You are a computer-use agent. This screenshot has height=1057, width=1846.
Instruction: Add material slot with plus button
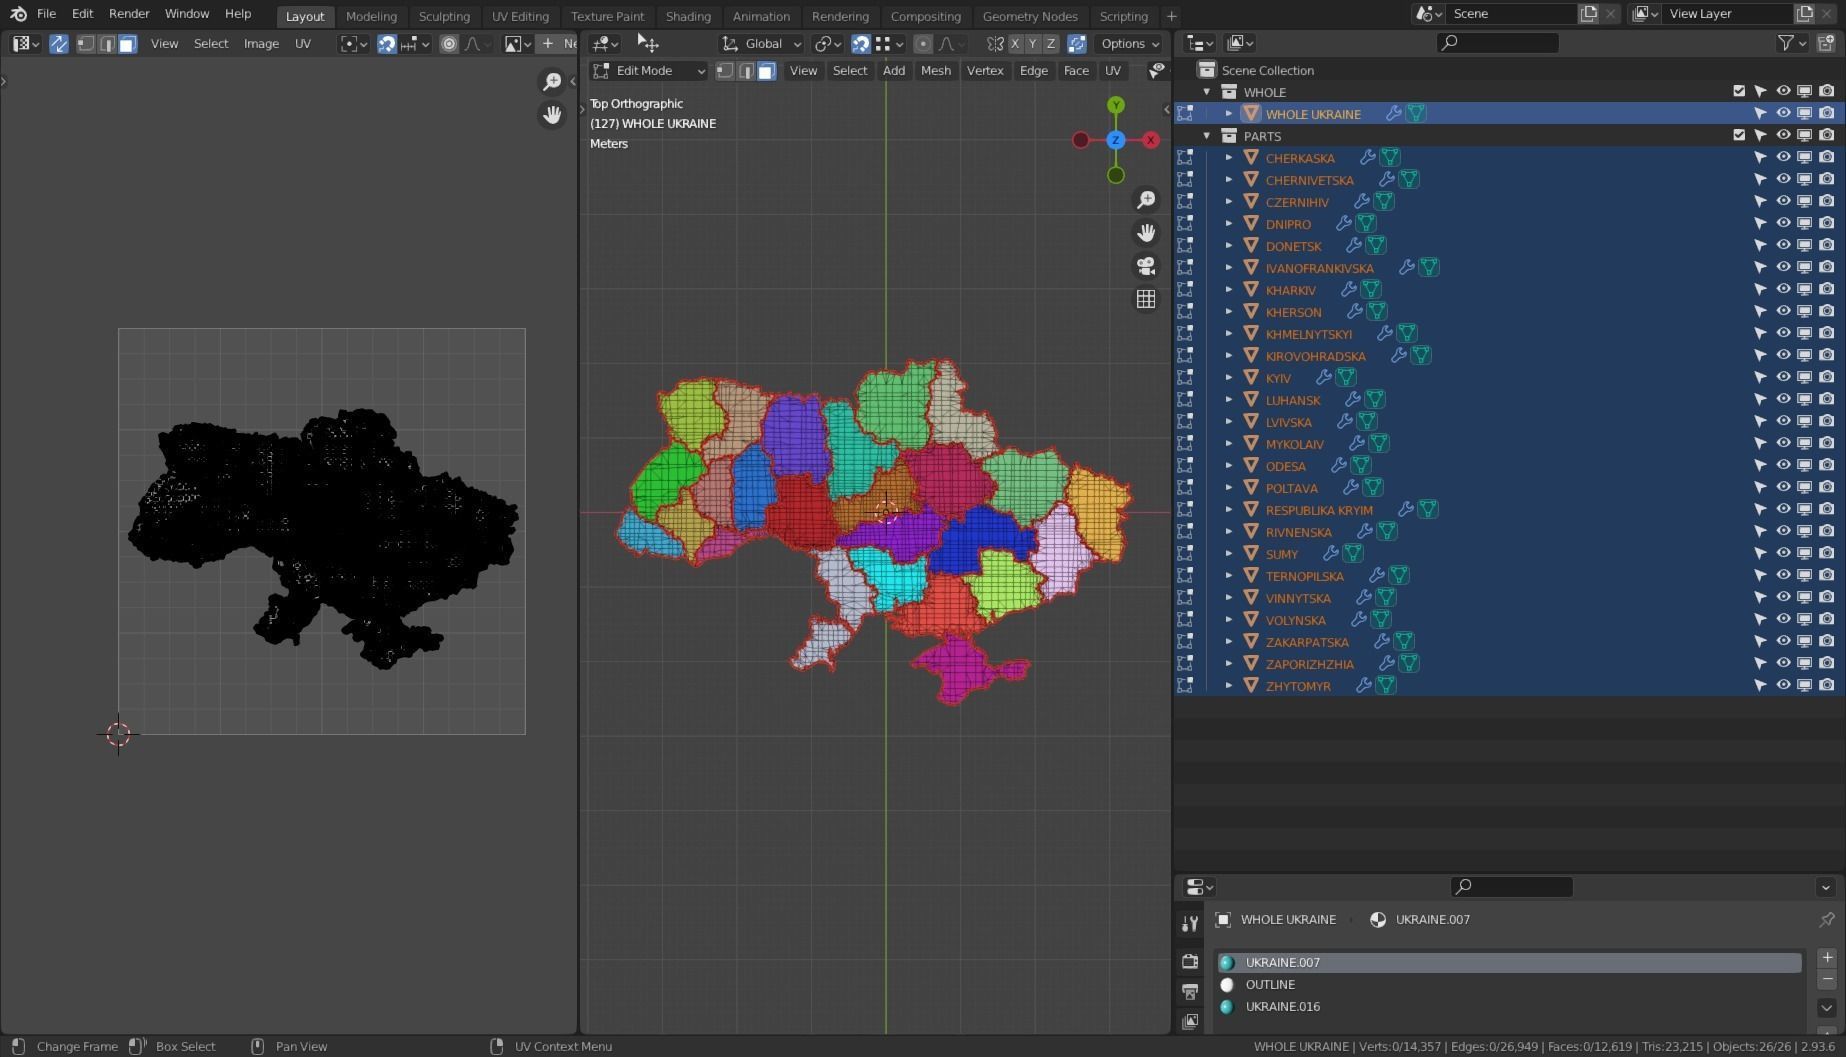pyautogui.click(x=1827, y=958)
